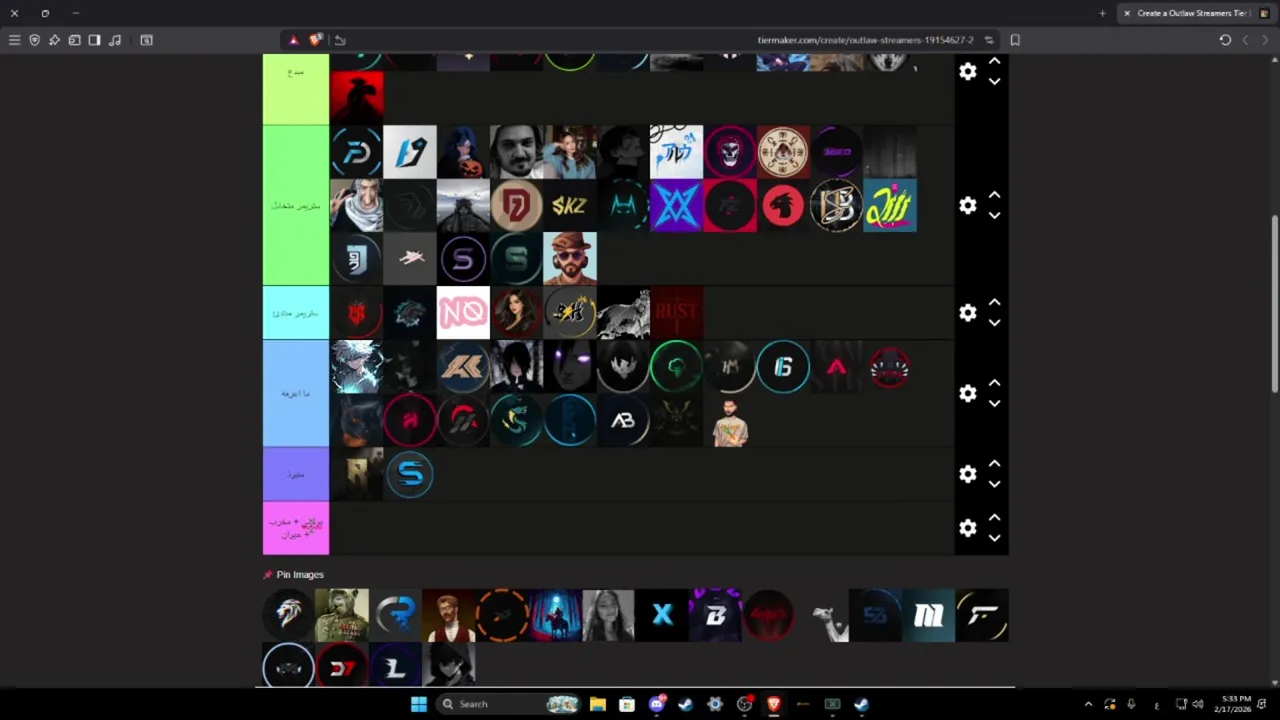Click the Brave Shields lion icon
Viewport: 1280px width, 720px height.
[316, 40]
